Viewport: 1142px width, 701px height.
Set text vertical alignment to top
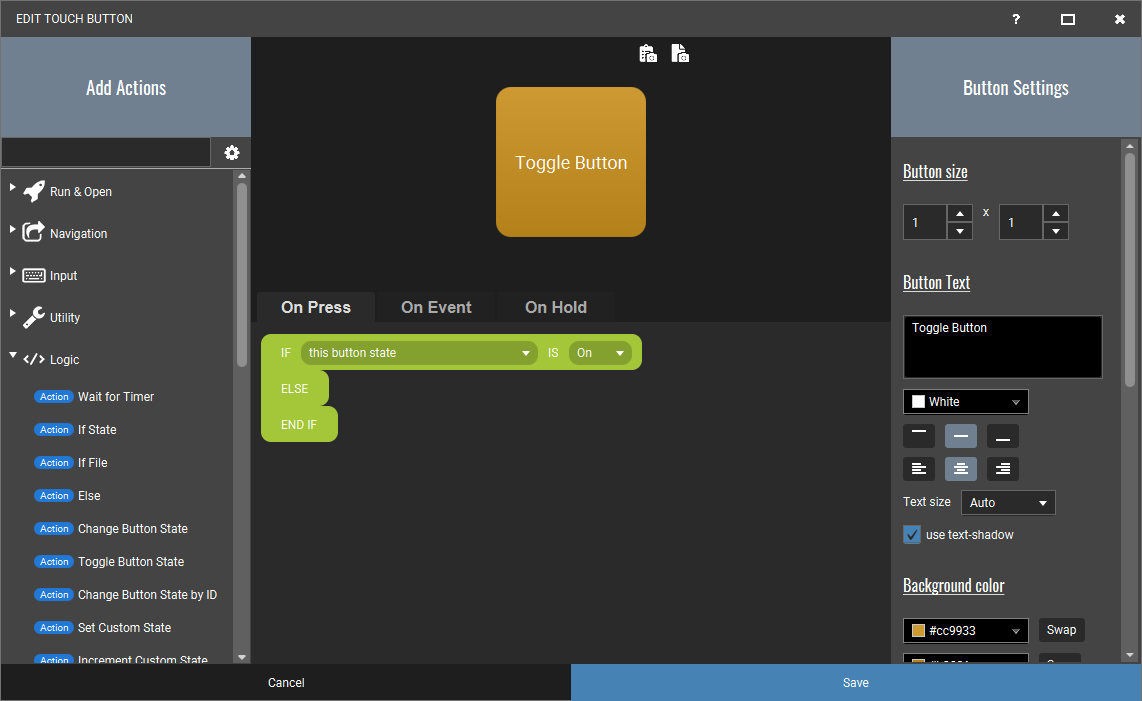919,436
